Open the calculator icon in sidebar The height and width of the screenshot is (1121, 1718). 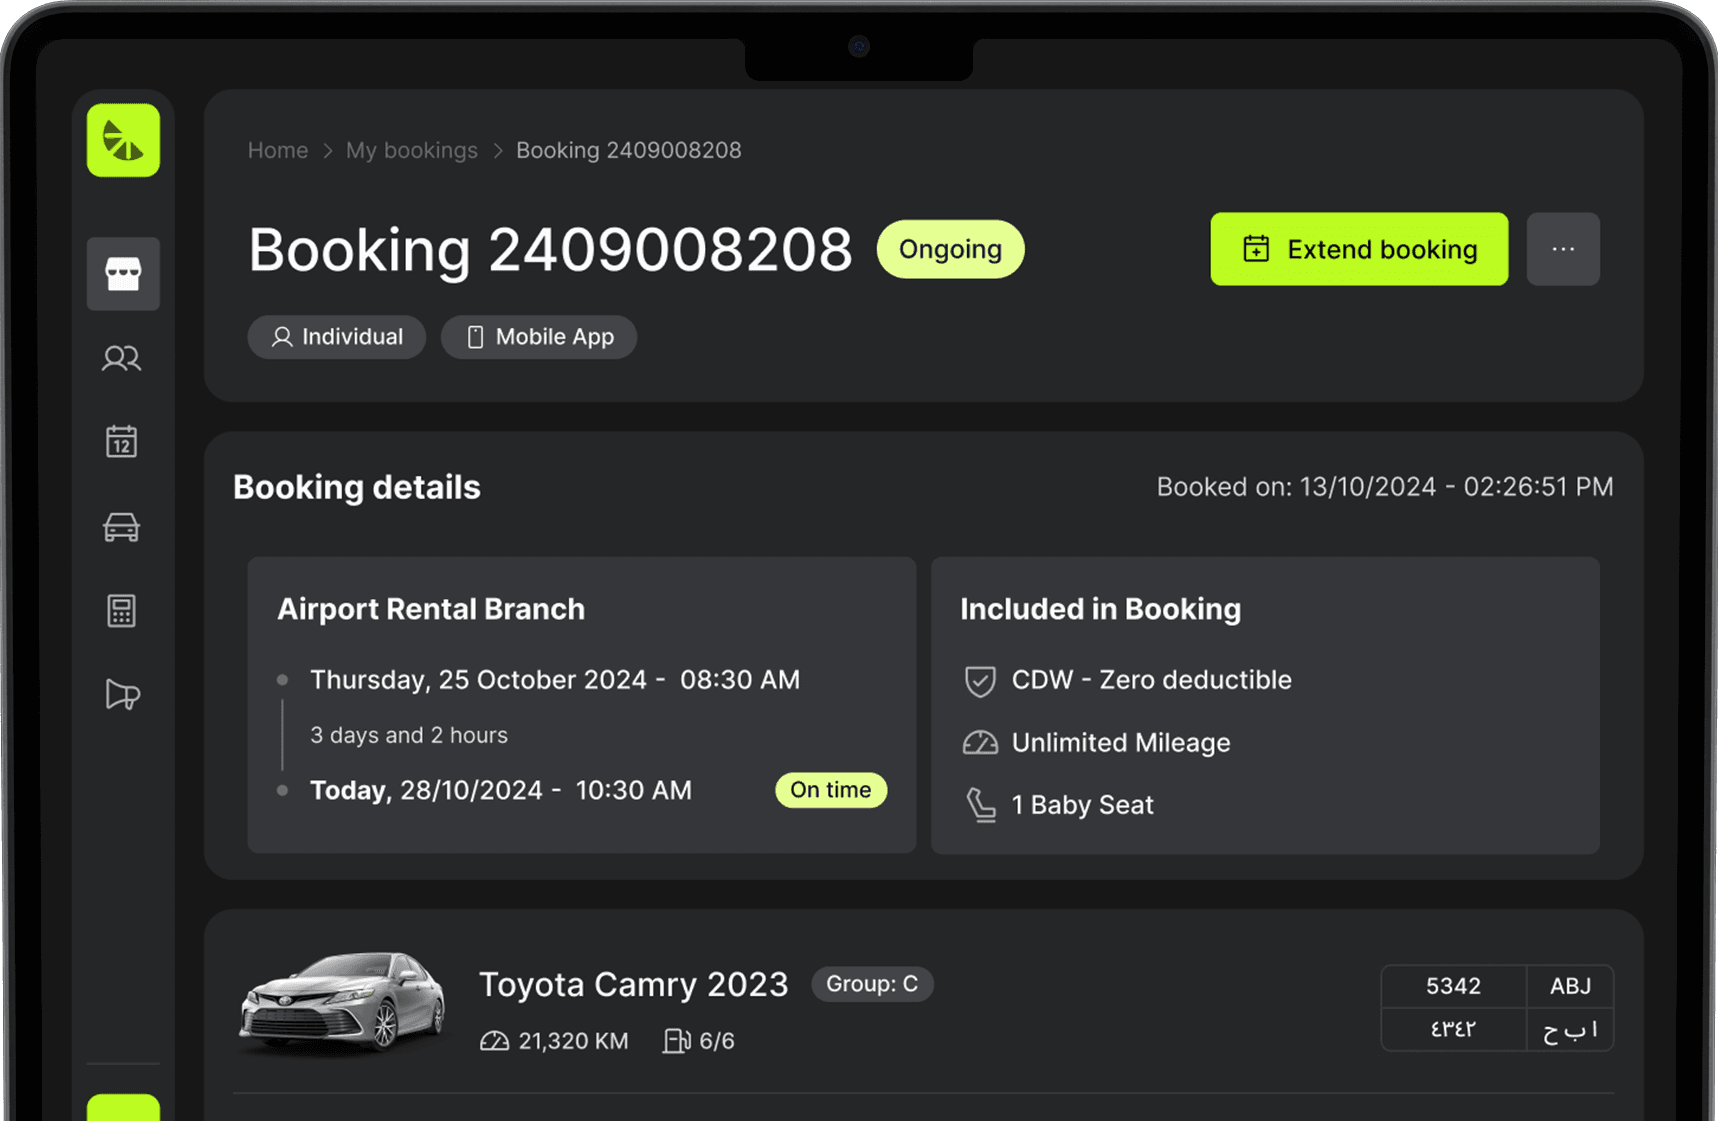(122, 611)
